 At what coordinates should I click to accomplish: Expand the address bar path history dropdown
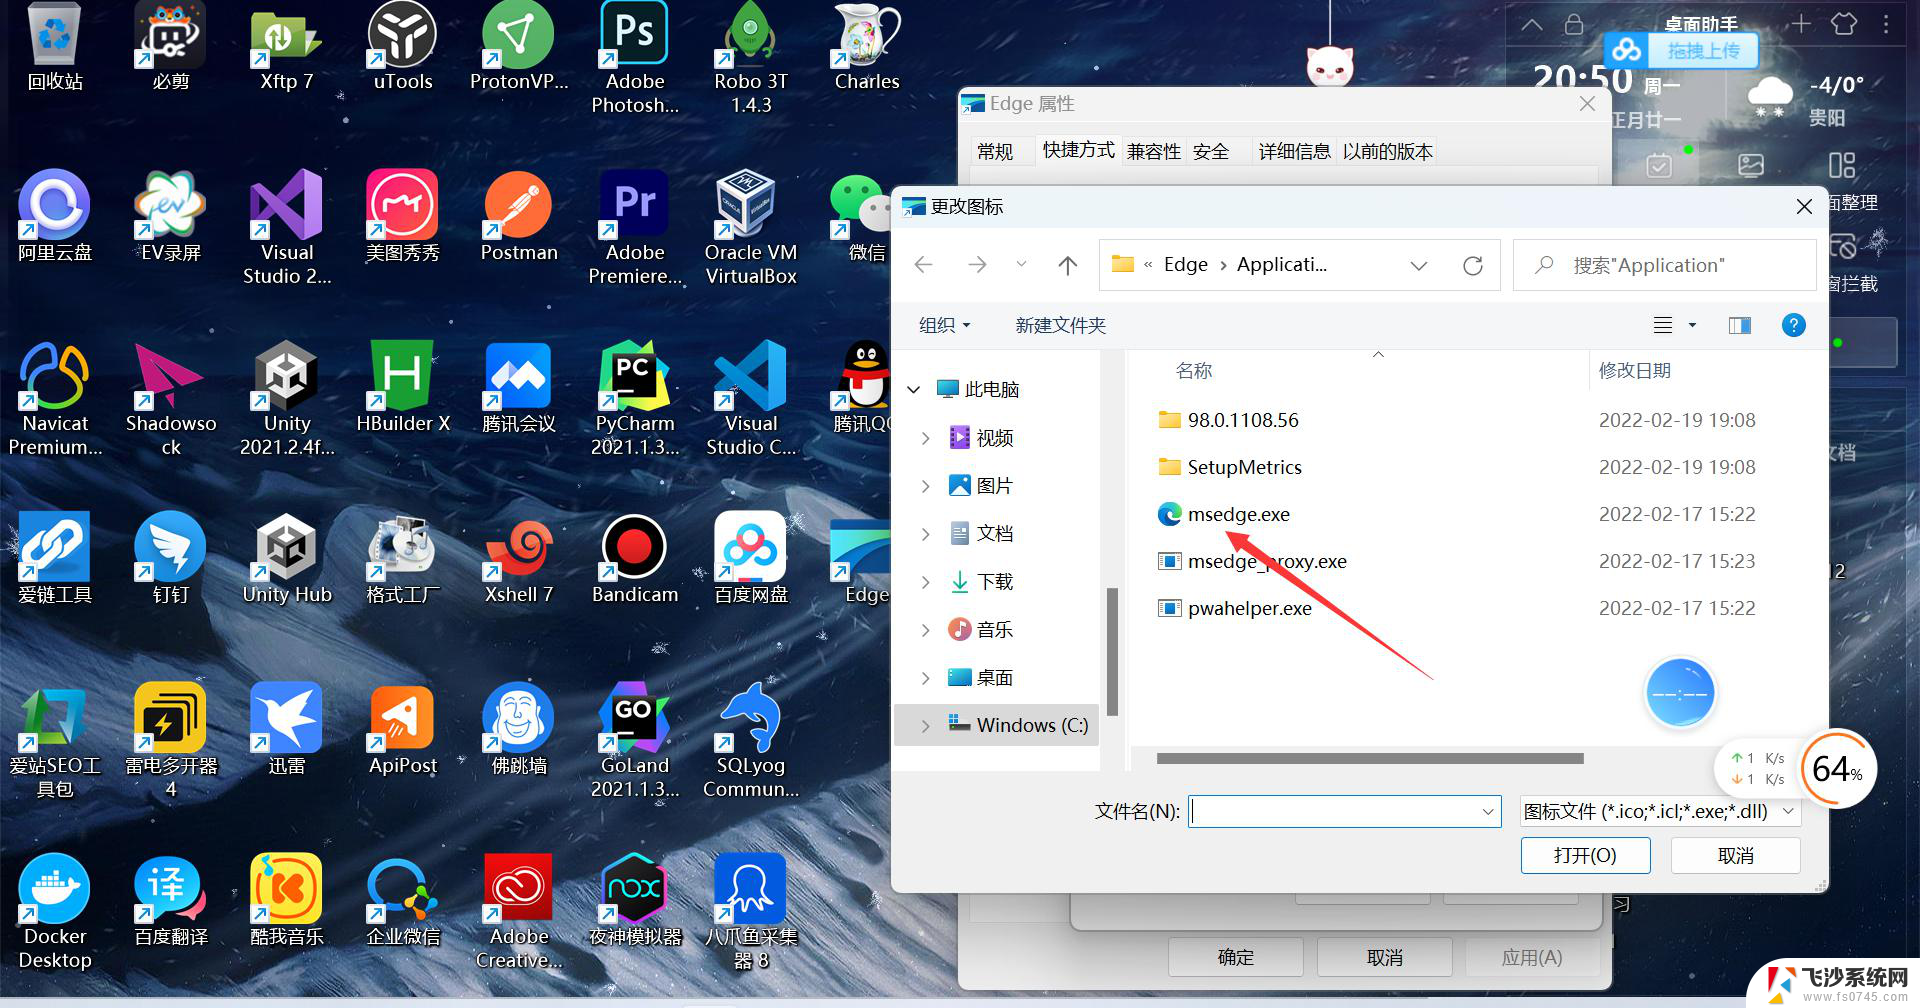[1418, 265]
